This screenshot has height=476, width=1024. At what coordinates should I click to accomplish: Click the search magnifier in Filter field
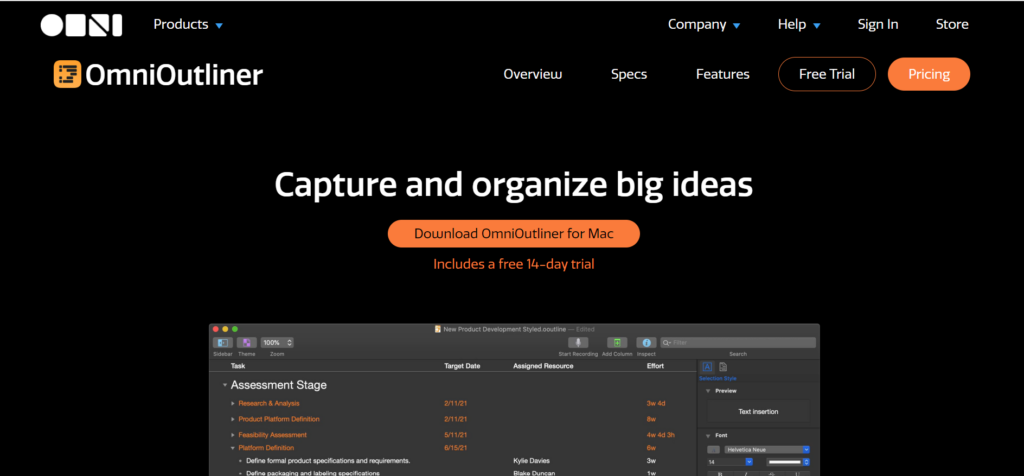(667, 343)
